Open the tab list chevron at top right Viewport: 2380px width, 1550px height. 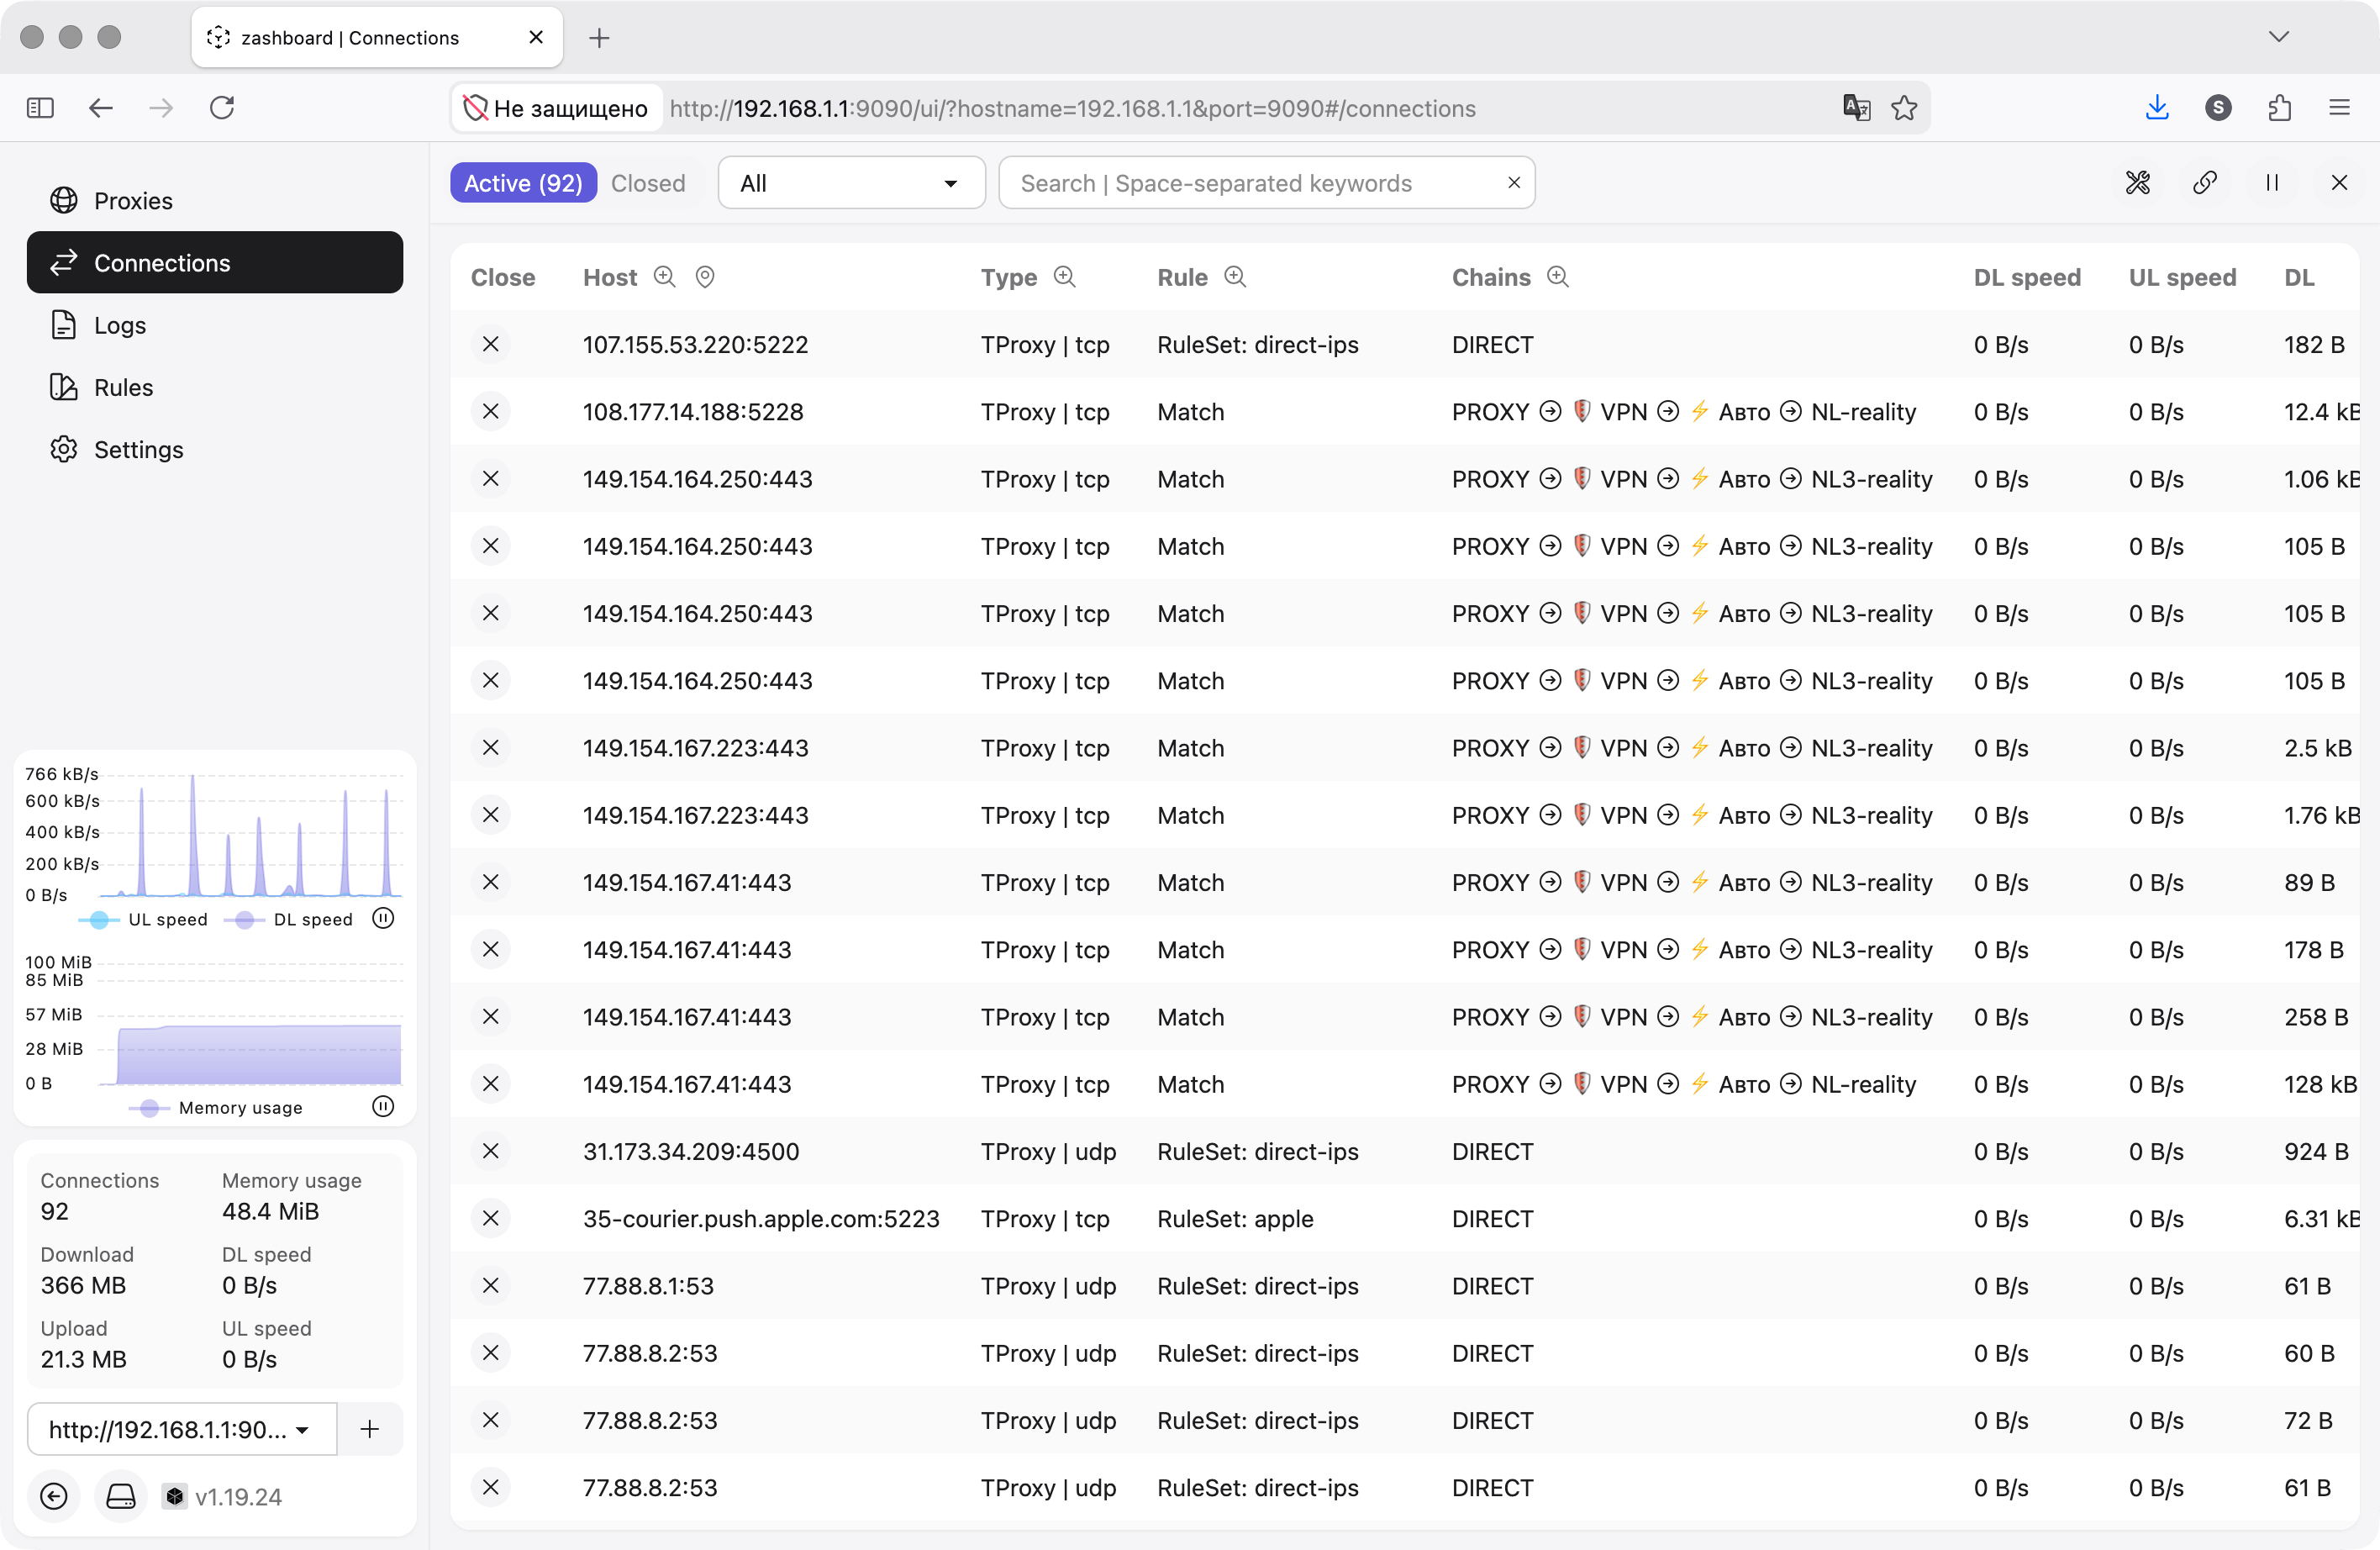click(2279, 37)
